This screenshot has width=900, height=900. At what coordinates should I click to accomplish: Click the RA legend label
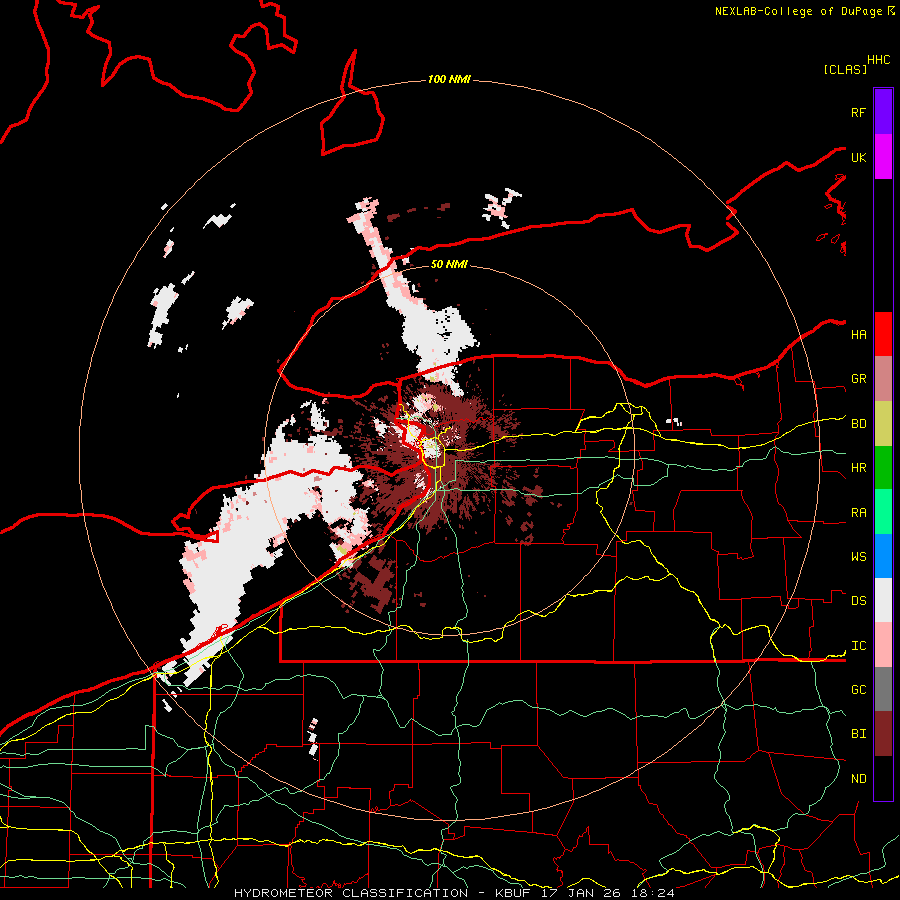pos(858,512)
